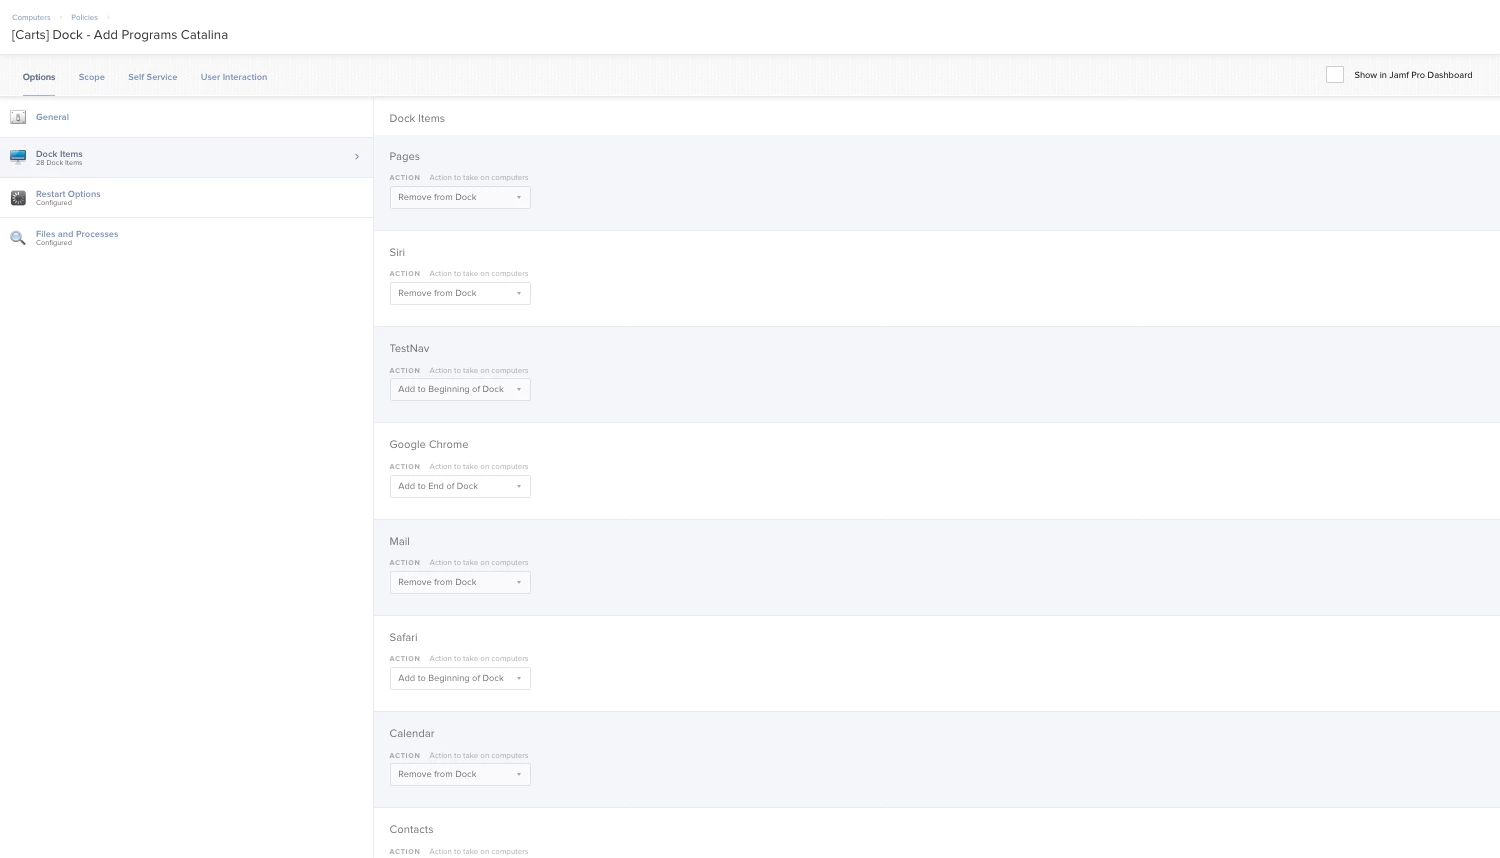1500x858 pixels.
Task: Click the Mail dock item name
Action: click(x=400, y=541)
